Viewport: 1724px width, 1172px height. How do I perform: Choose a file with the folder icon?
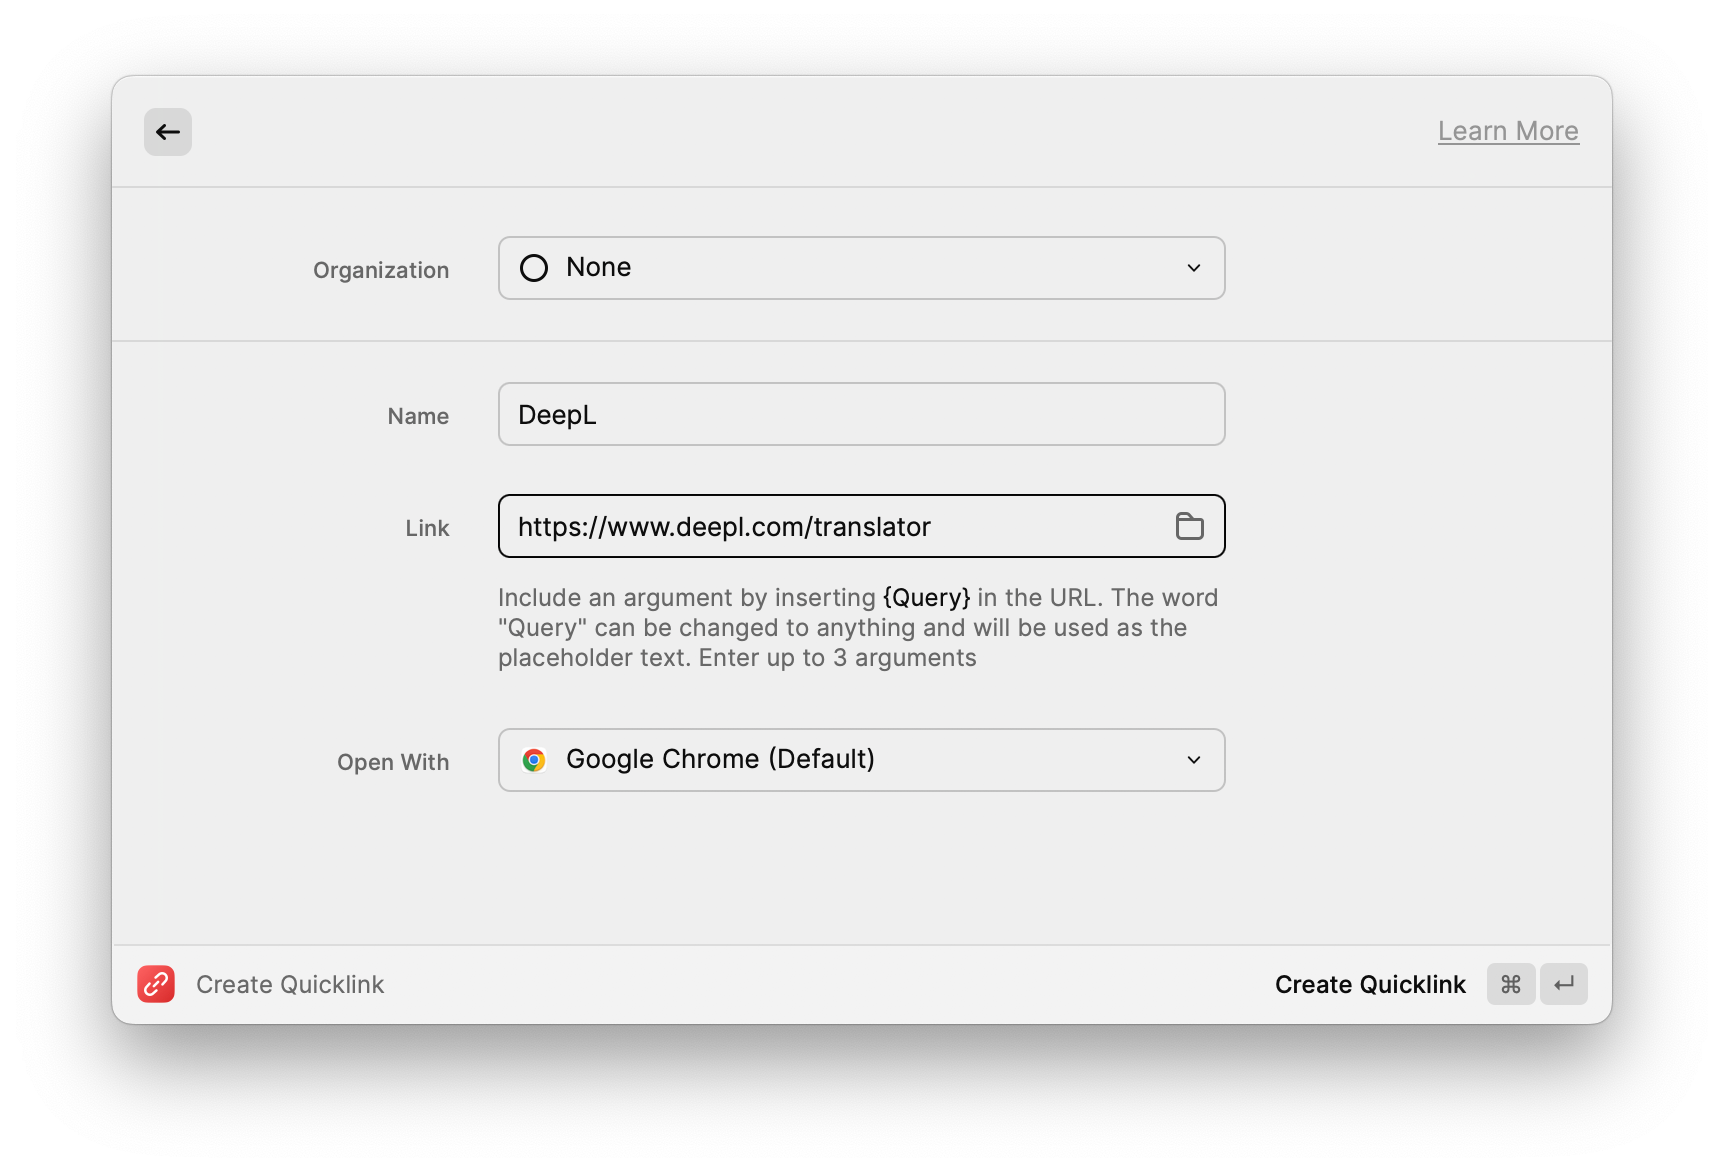click(1189, 526)
